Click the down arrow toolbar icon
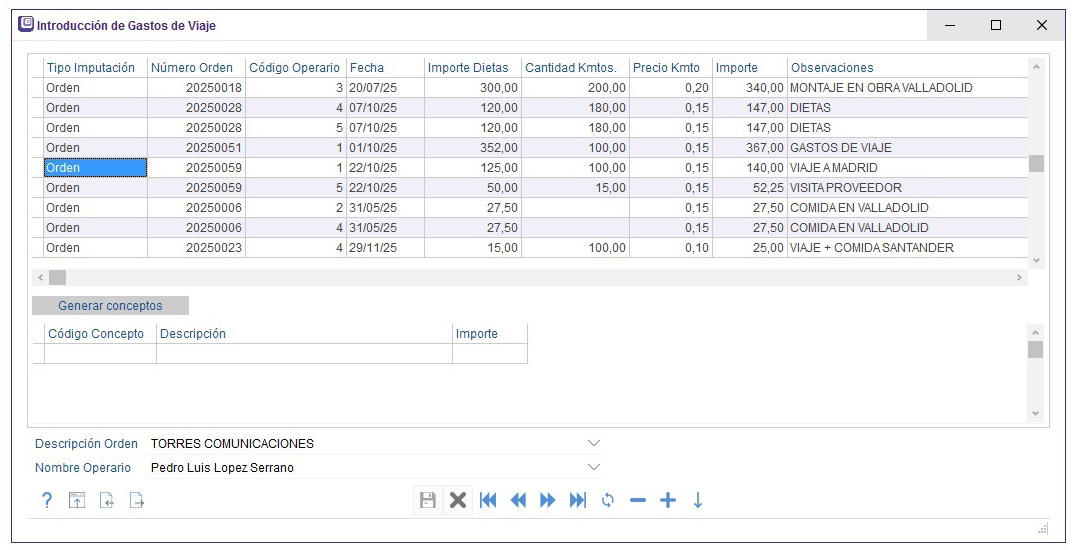 (698, 501)
